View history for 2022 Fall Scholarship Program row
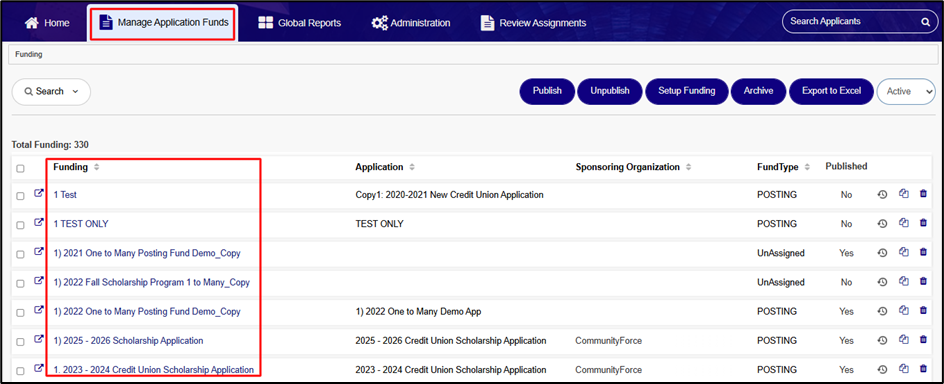The image size is (944, 384). point(882,282)
